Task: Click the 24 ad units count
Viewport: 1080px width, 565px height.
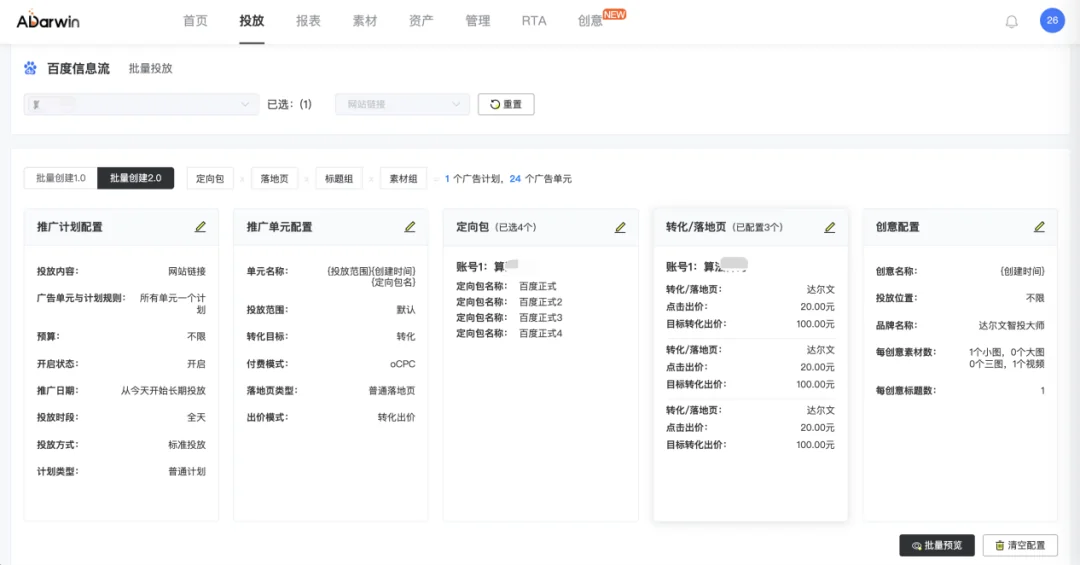Action: coord(515,178)
